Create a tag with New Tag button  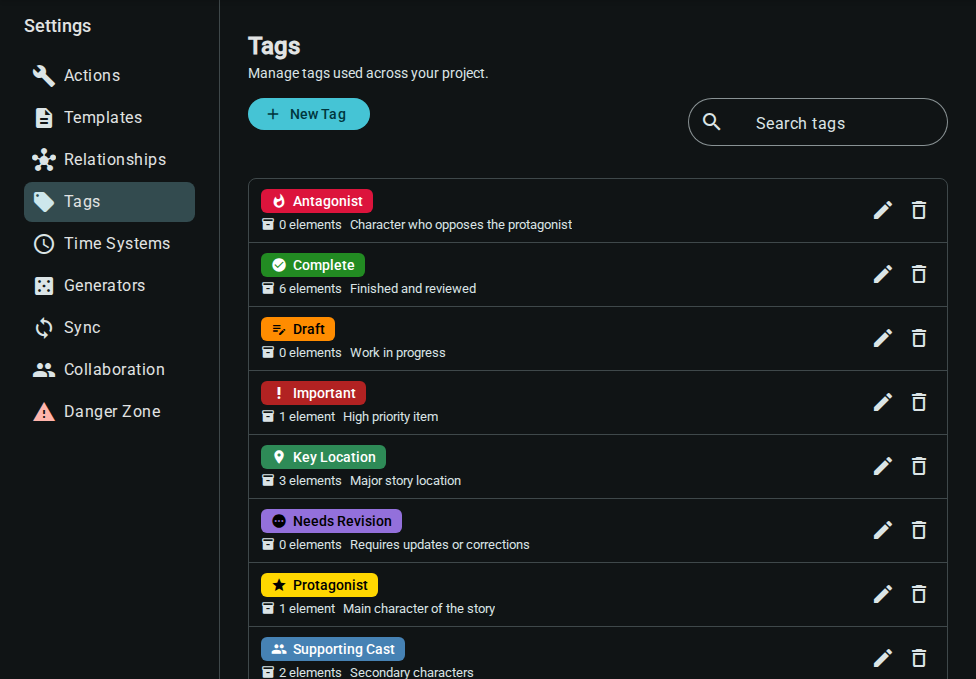(309, 114)
